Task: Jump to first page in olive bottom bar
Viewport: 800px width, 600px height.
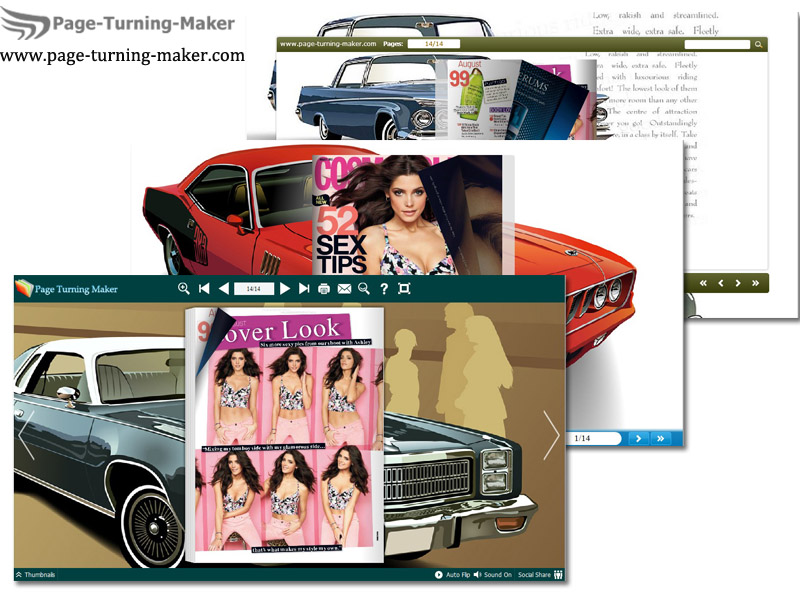Action: click(703, 283)
